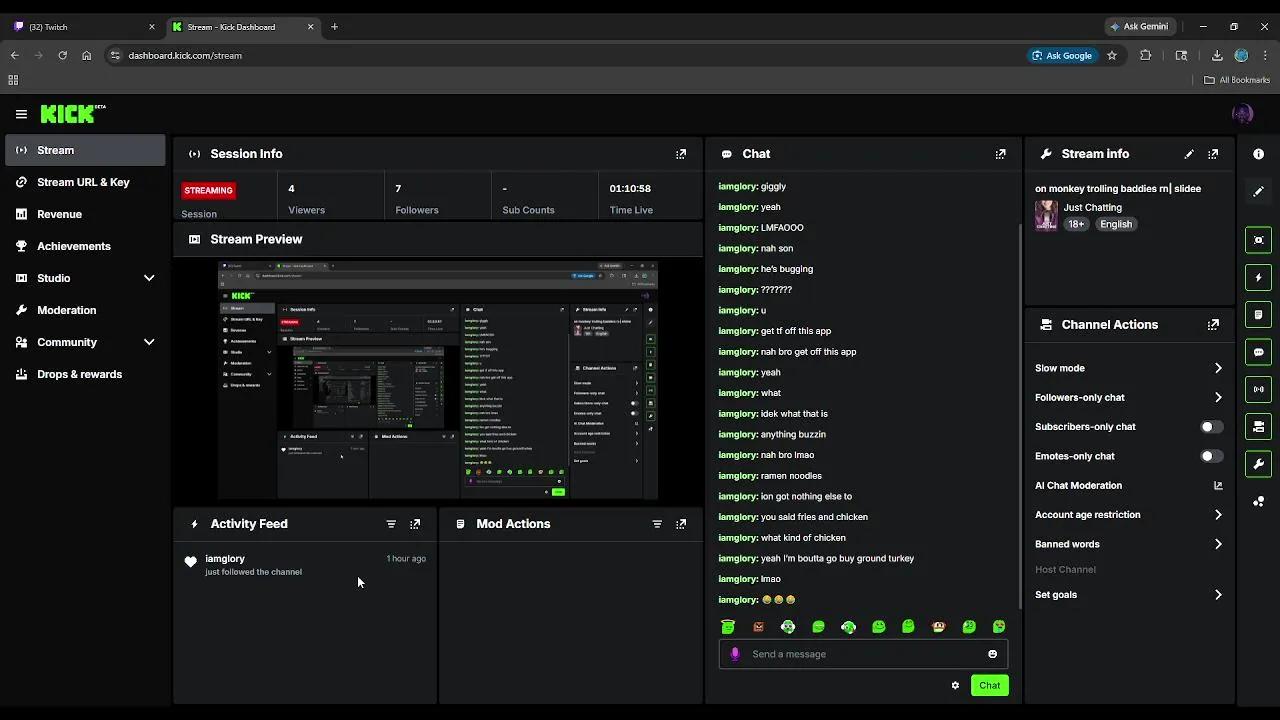Toggle Subscribers-only chat switch
This screenshot has height=720, width=1280.
tap(1211, 427)
